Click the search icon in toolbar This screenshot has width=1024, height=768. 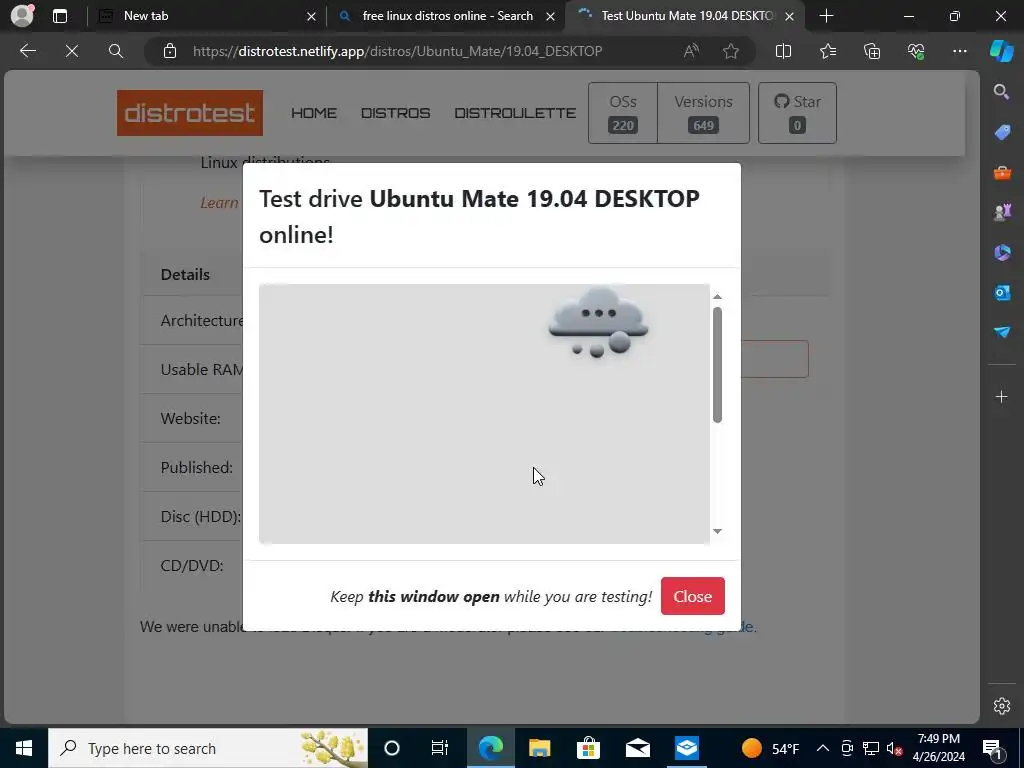(x=116, y=51)
